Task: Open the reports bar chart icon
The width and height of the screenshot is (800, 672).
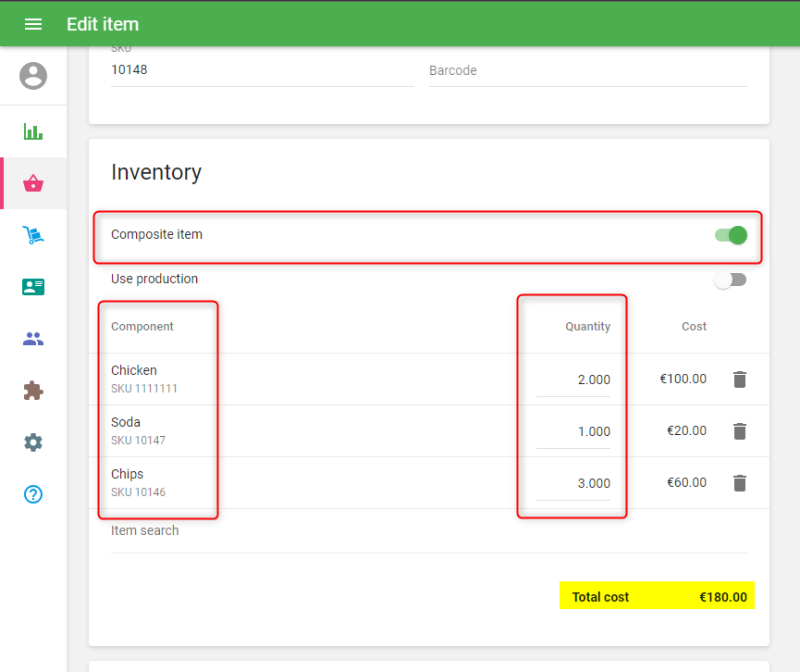Action: (33, 132)
